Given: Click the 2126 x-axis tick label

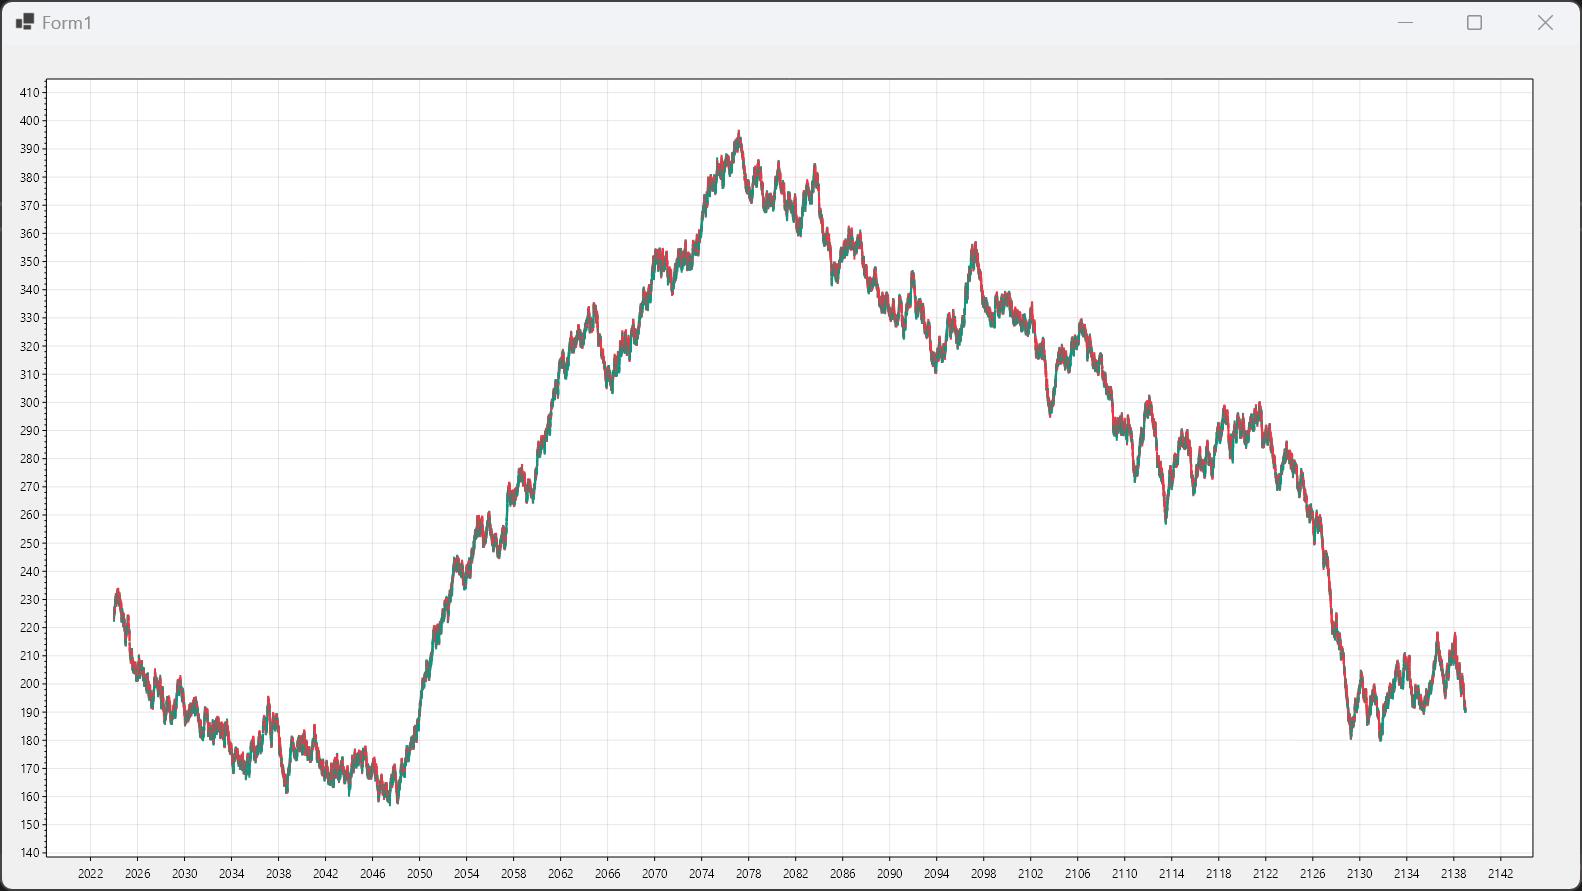Looking at the screenshot, I should point(1313,873).
